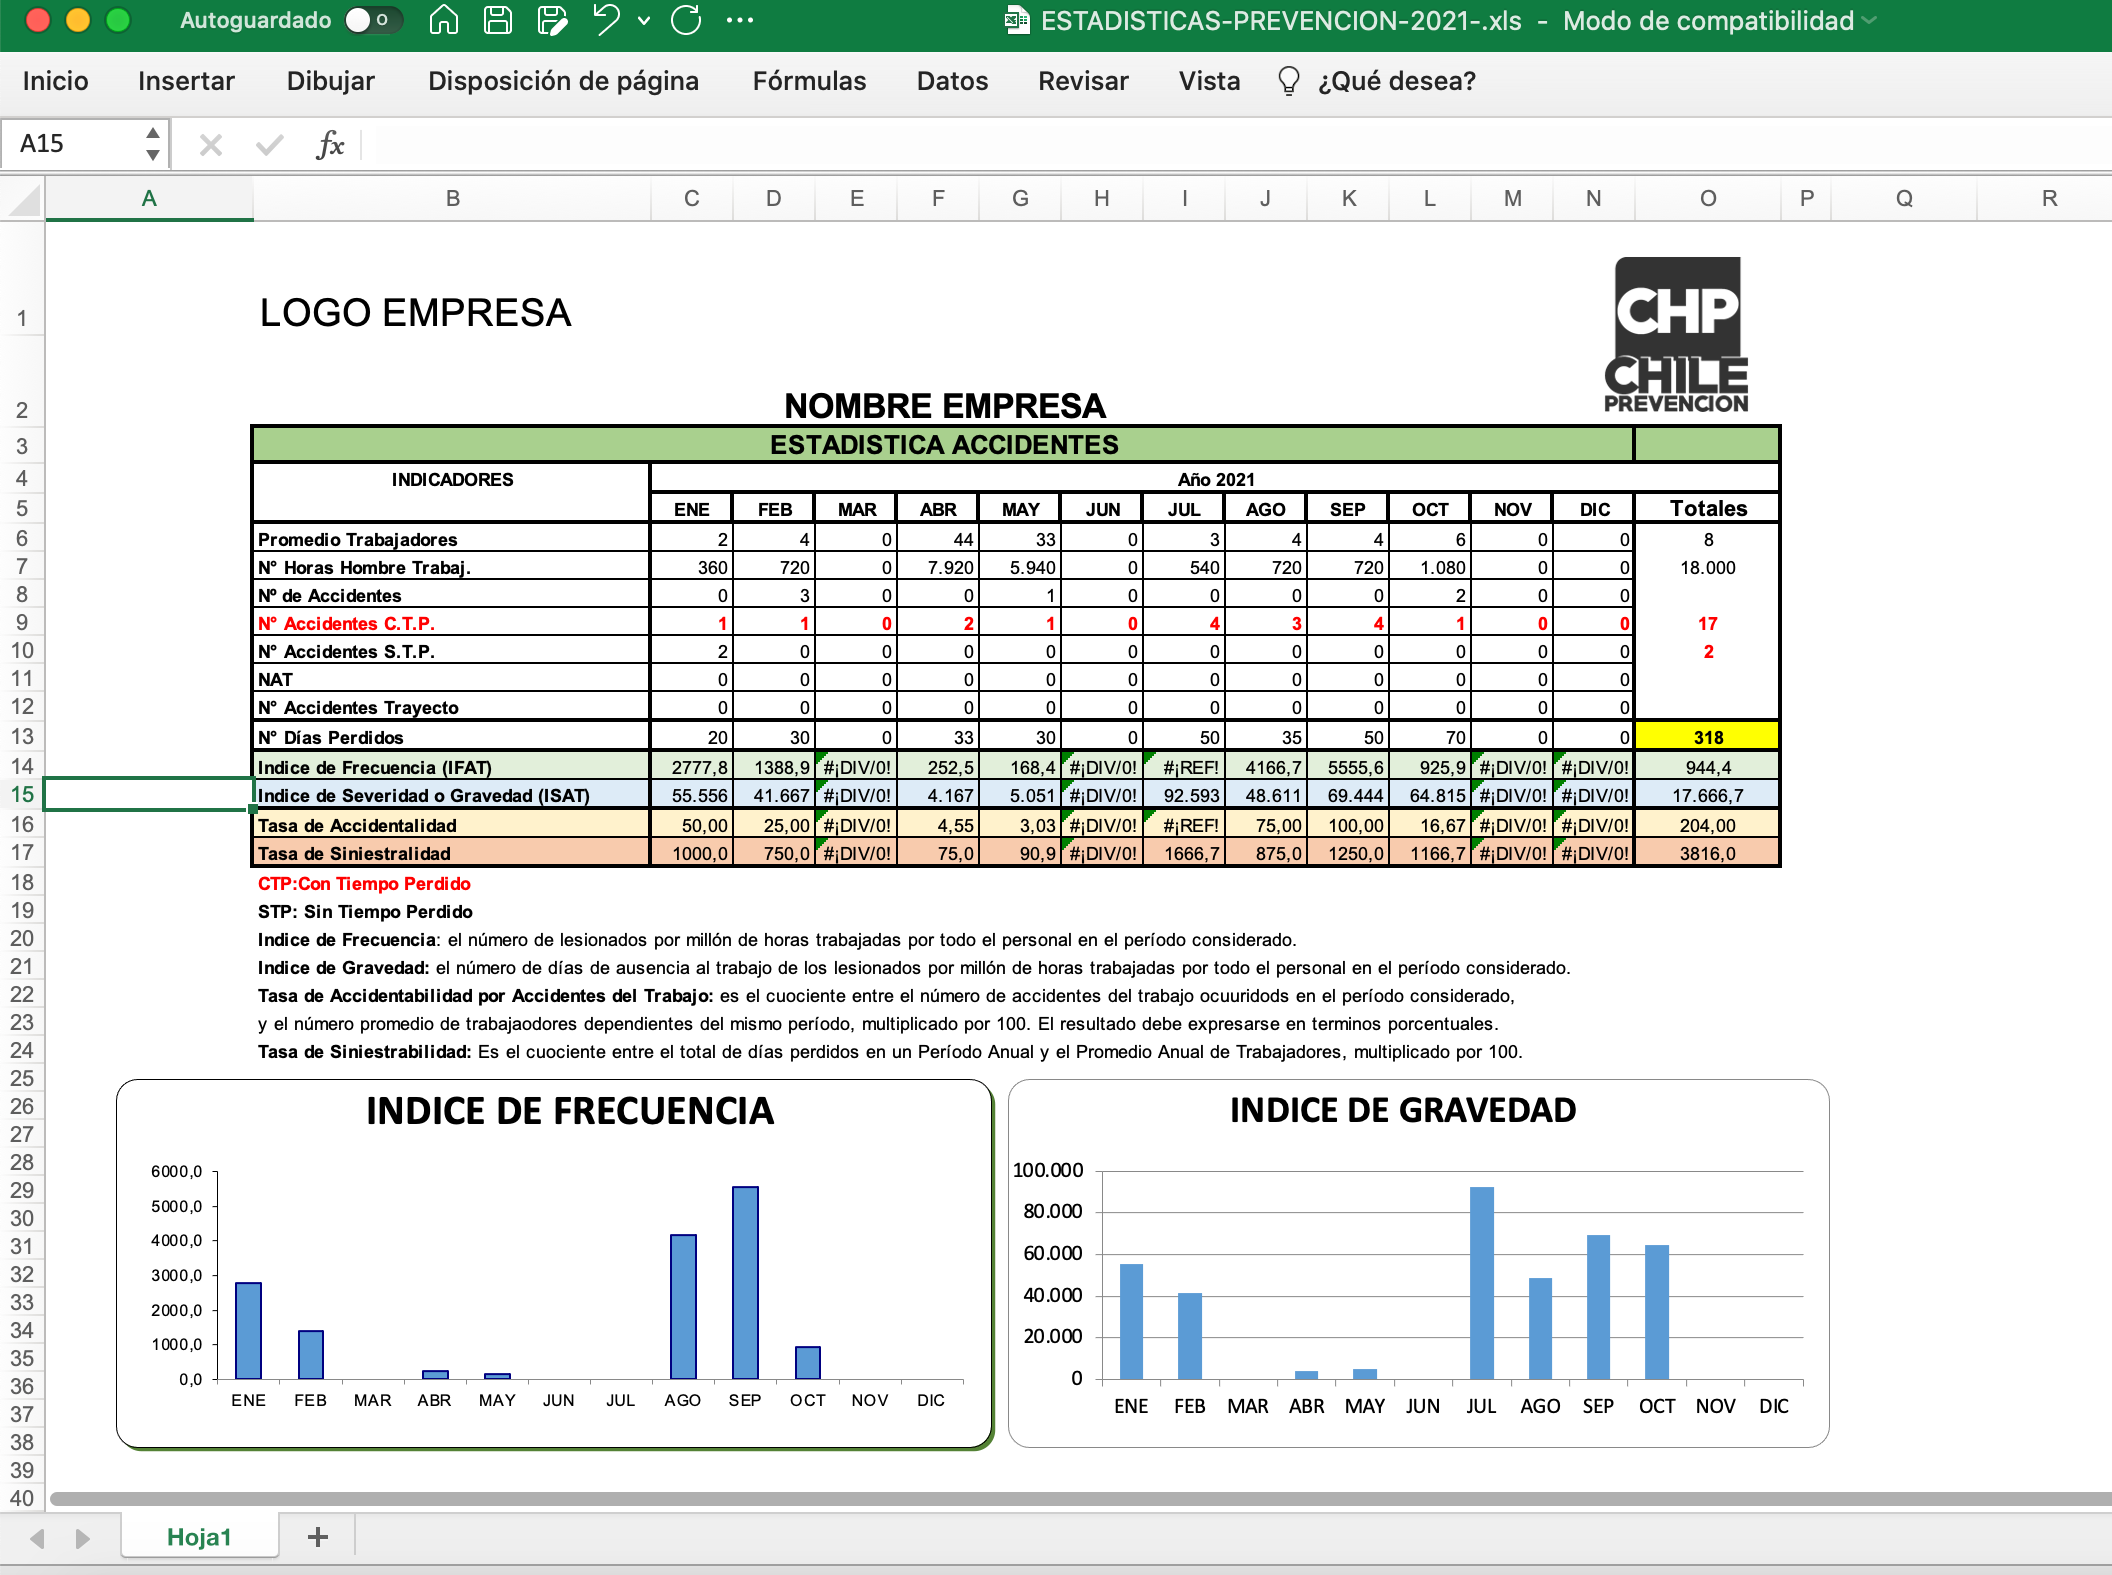Viewport: 2112px width, 1575px height.
Task: Click the formula bar cancel X icon
Action: (210, 145)
